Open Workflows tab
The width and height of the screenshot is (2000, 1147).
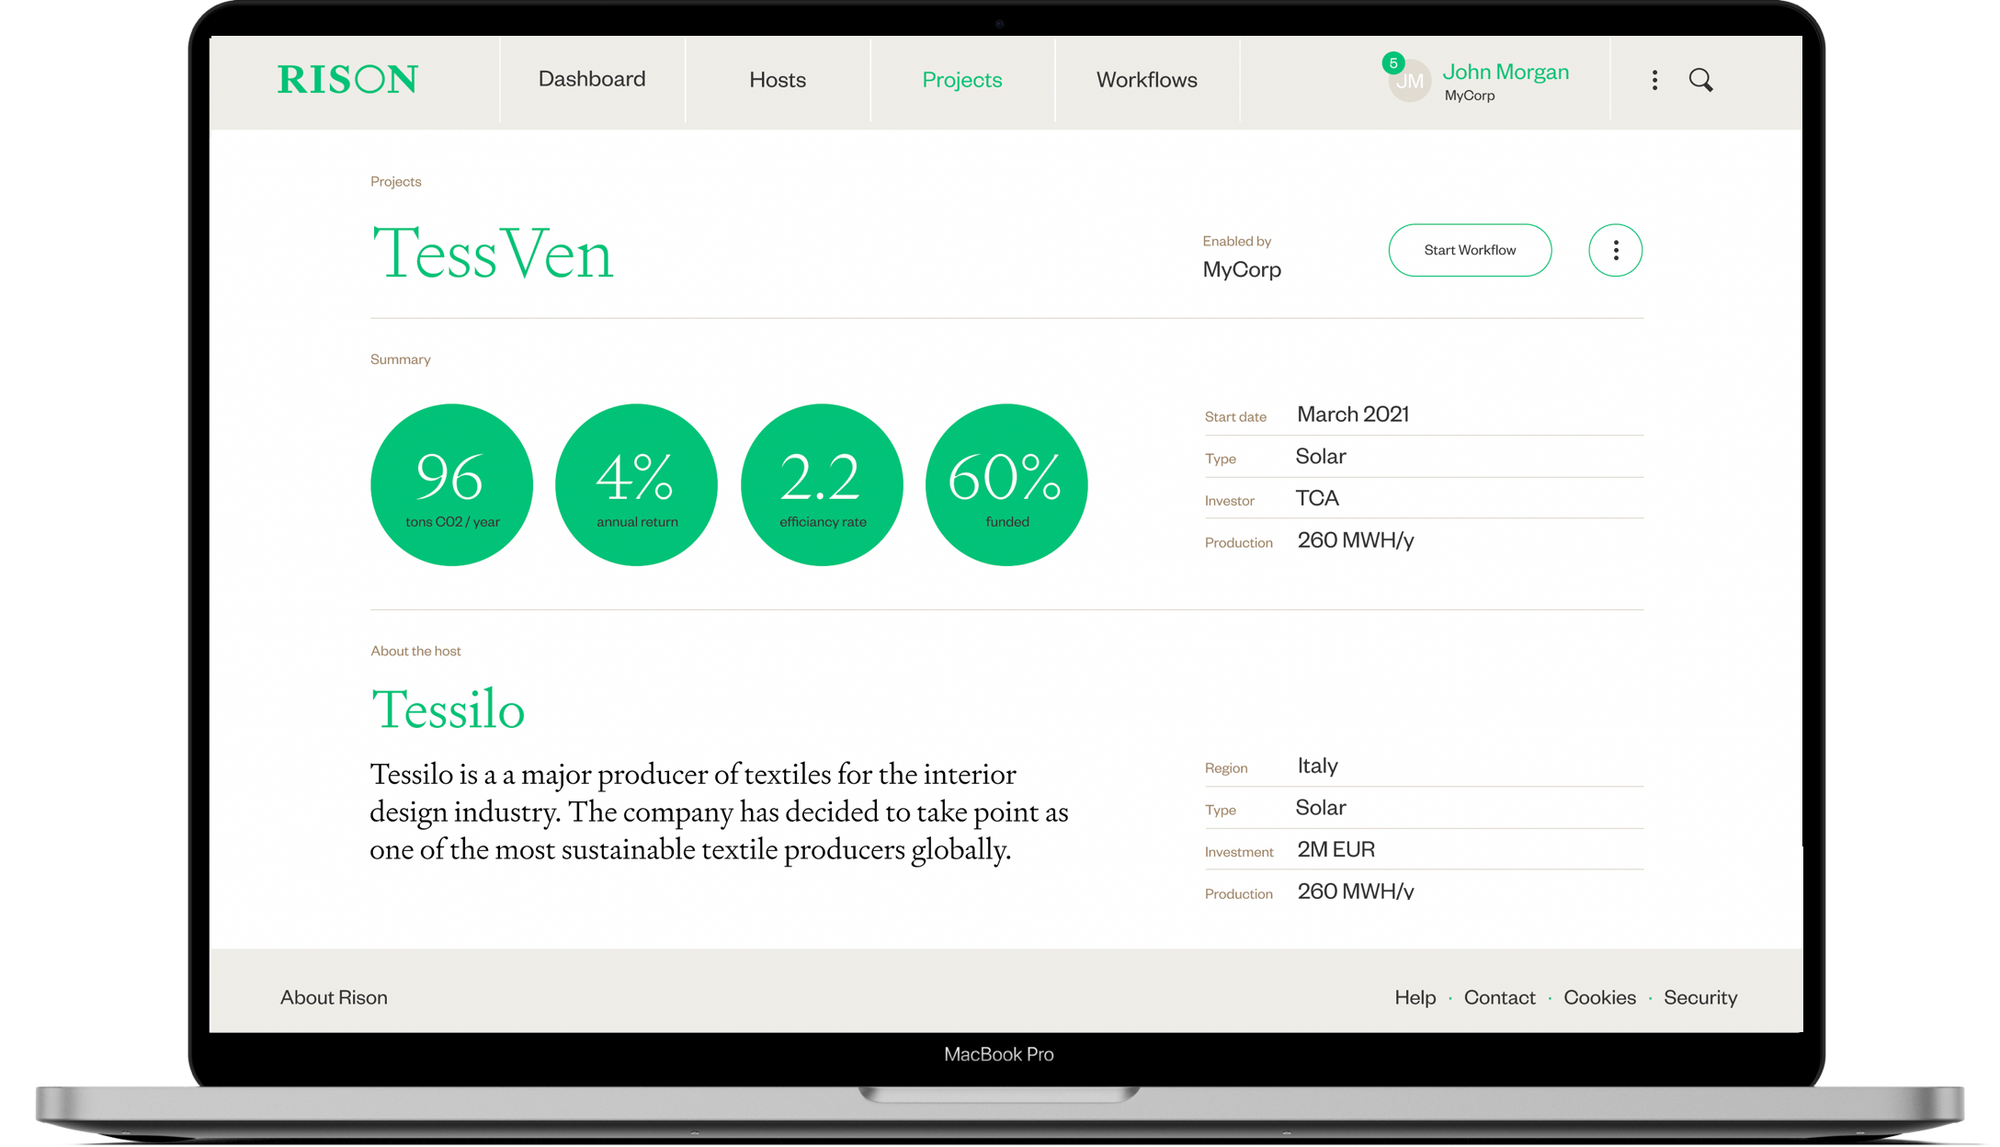[x=1146, y=80]
